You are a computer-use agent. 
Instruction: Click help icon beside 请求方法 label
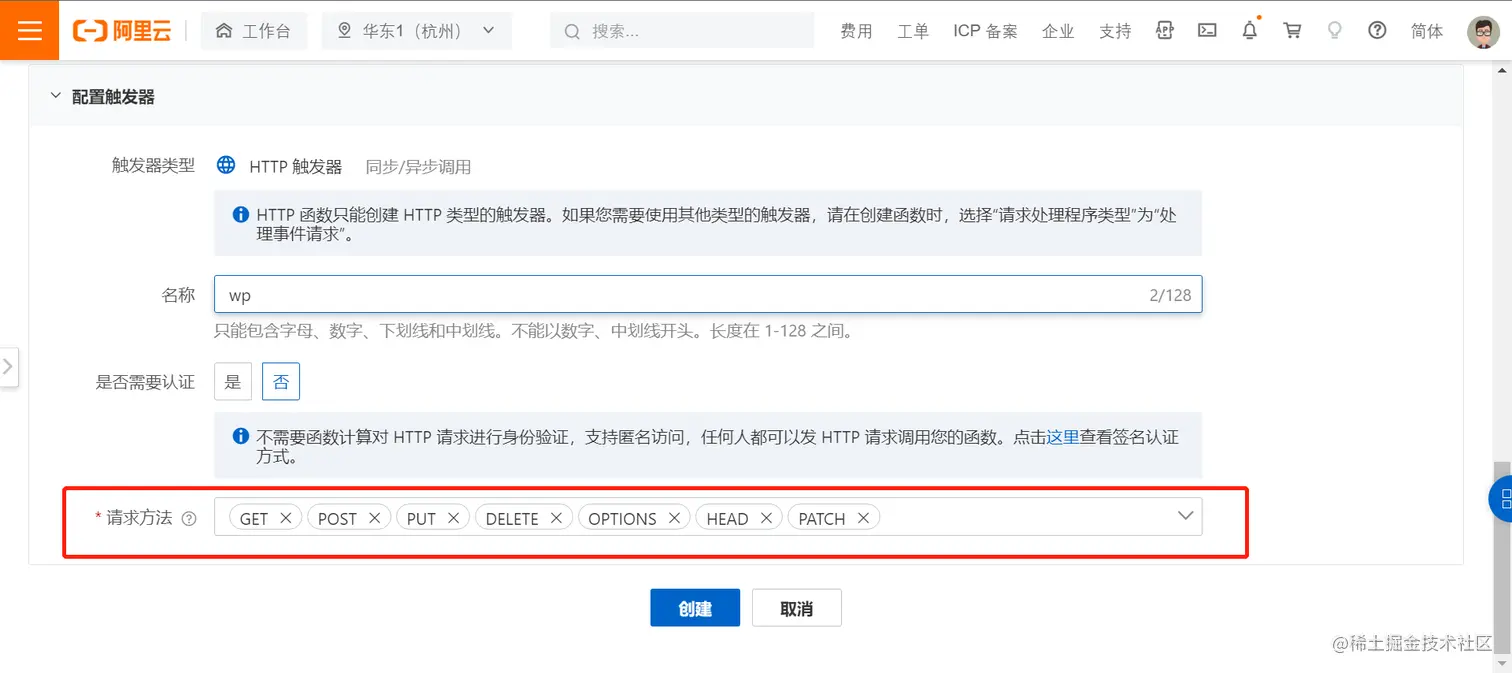(x=189, y=518)
